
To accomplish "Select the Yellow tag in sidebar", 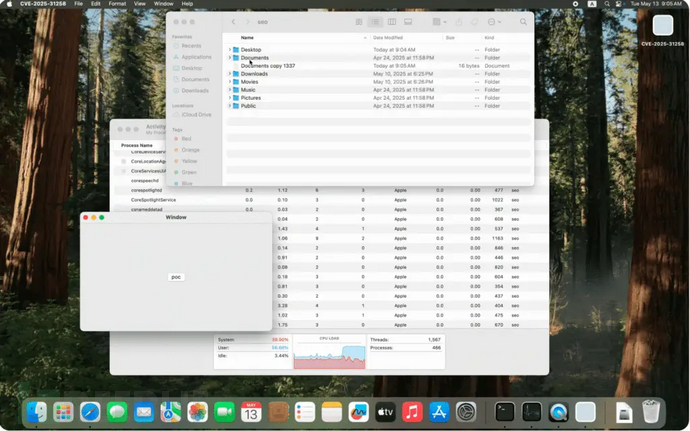I will tap(185, 161).
